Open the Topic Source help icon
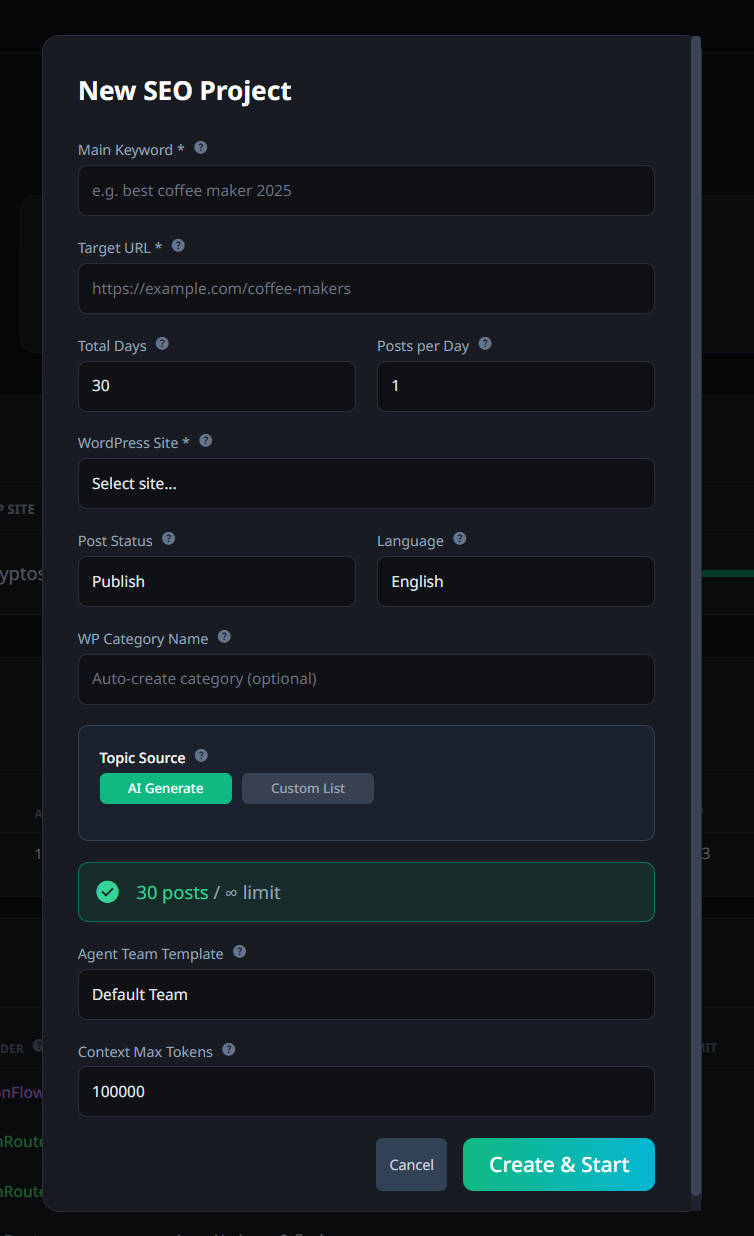 [200, 756]
